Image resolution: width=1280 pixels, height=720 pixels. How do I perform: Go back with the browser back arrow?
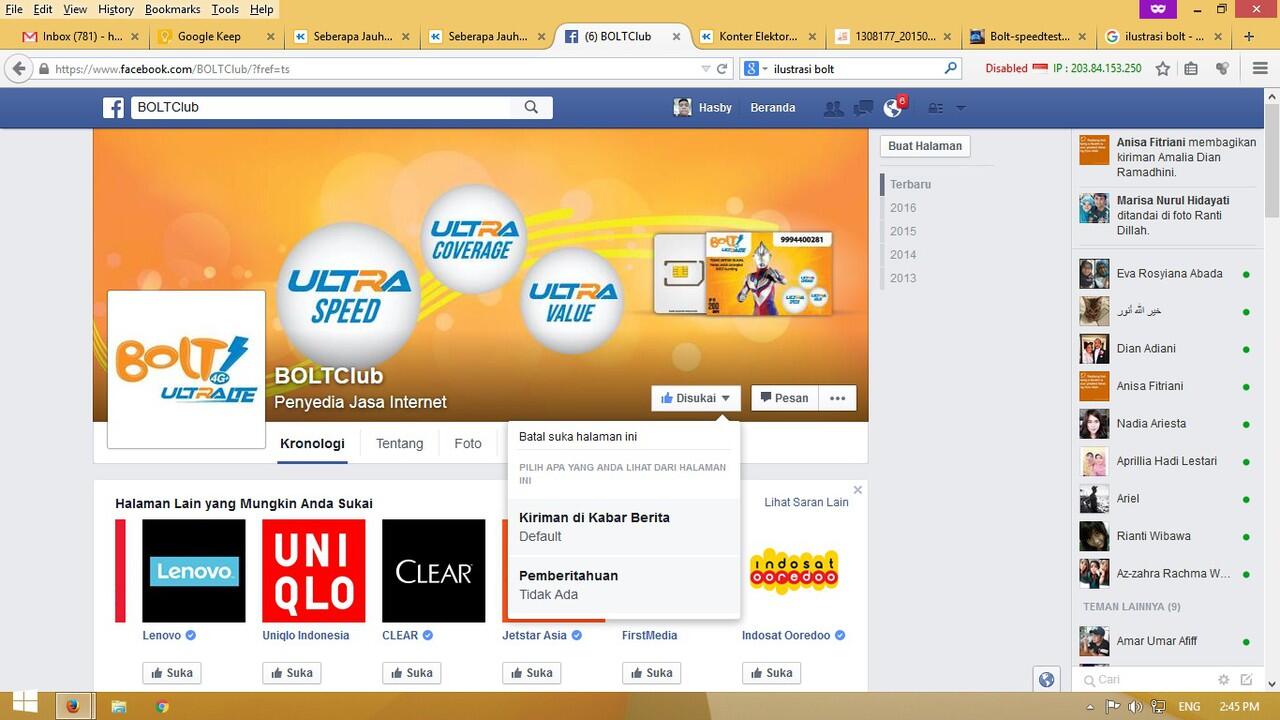18,69
